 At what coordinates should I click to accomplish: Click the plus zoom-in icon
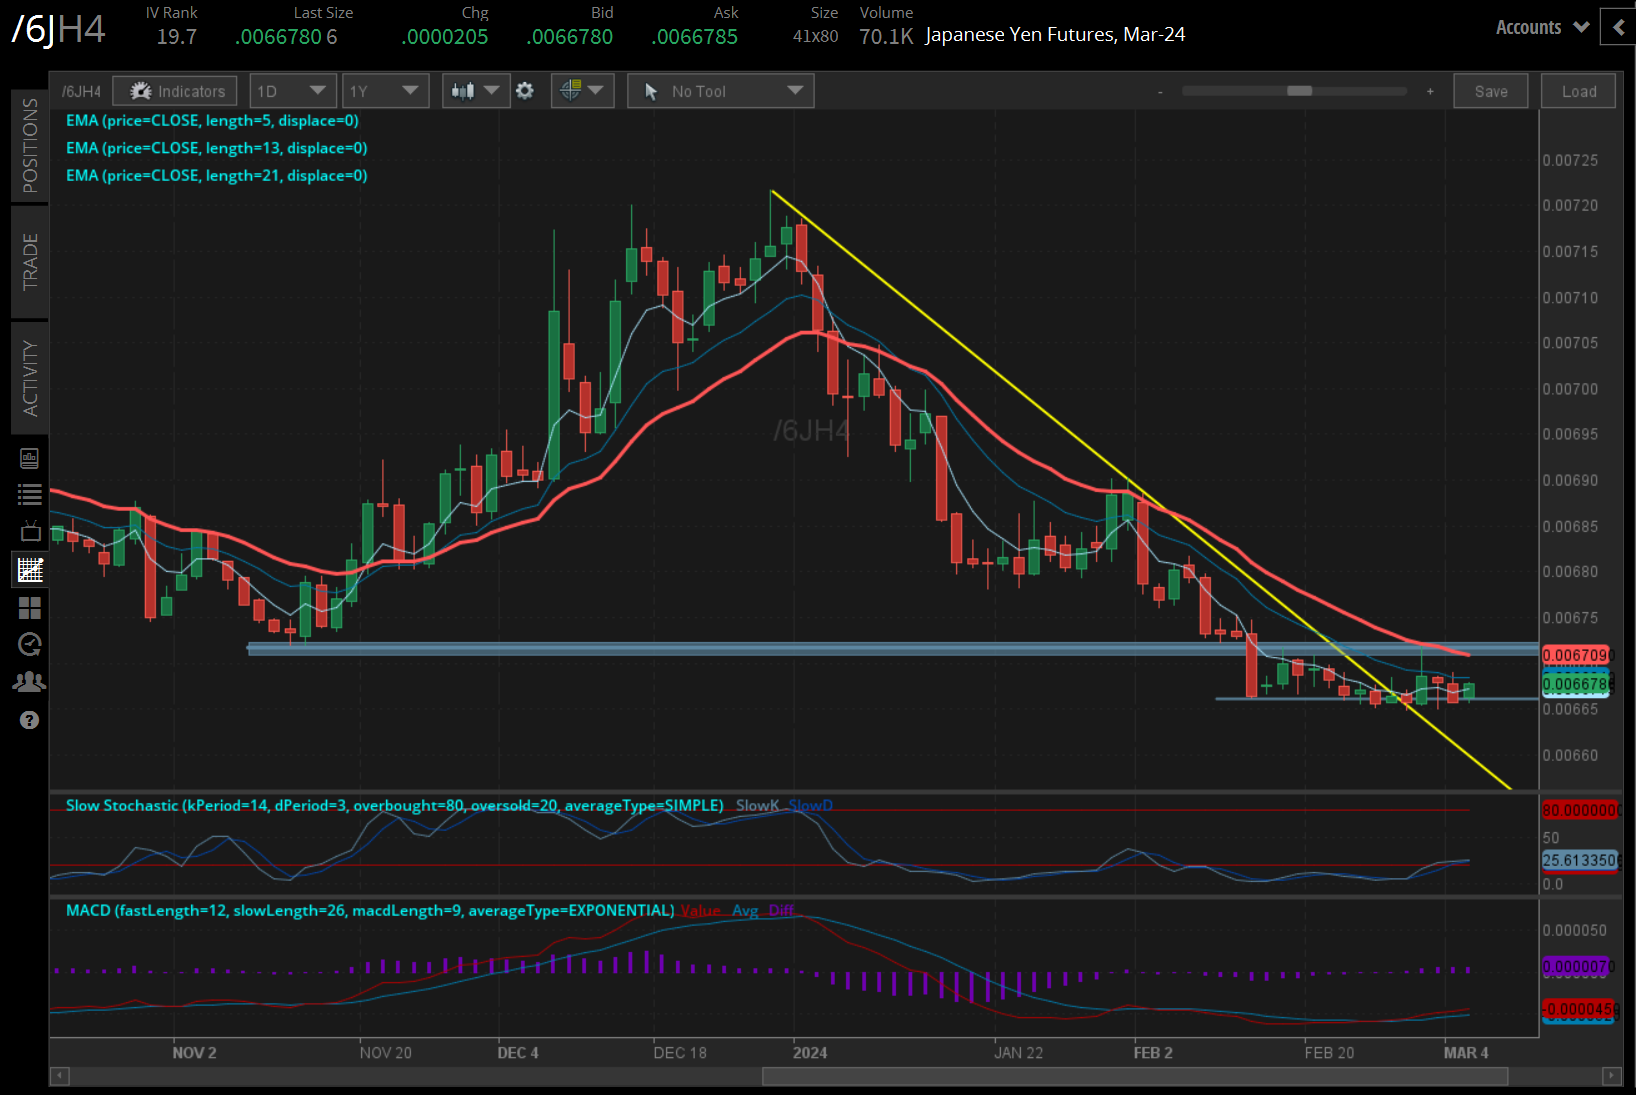point(1430,91)
